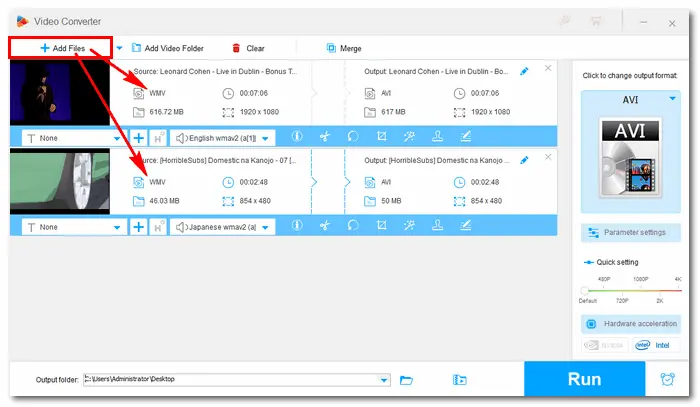
Task: Remove the Leonard Cohen item from list
Action: [x=548, y=68]
